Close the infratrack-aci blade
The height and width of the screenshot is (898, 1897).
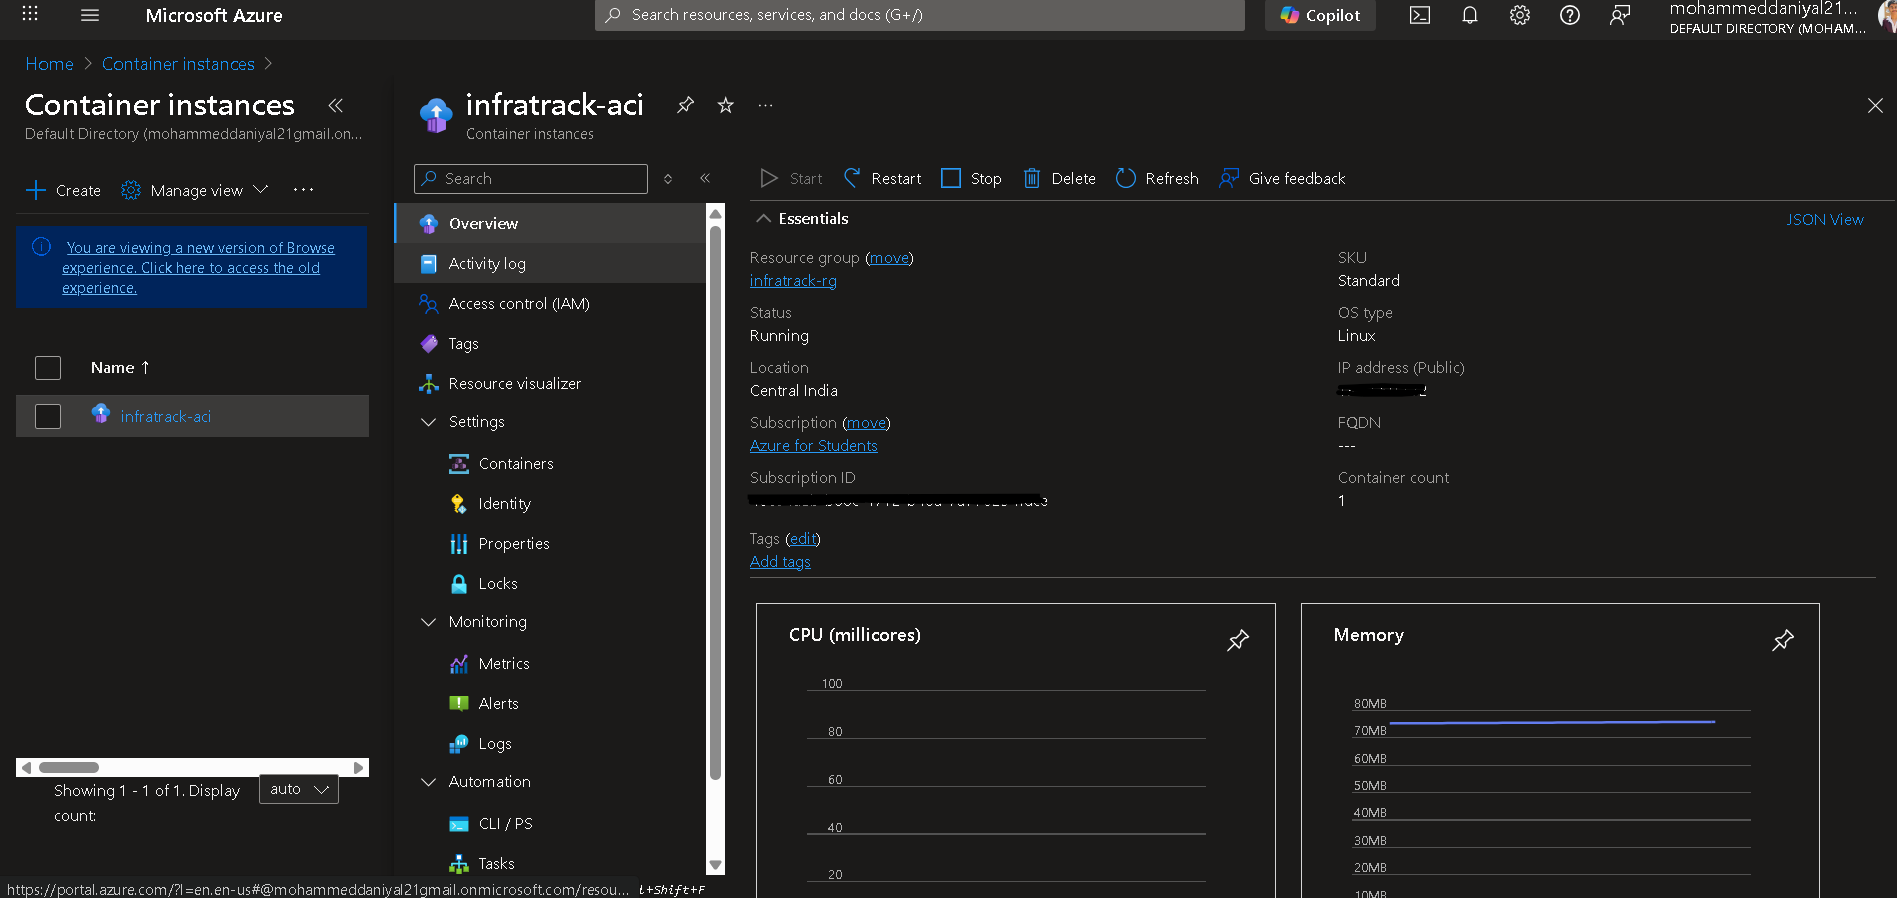tap(1875, 105)
